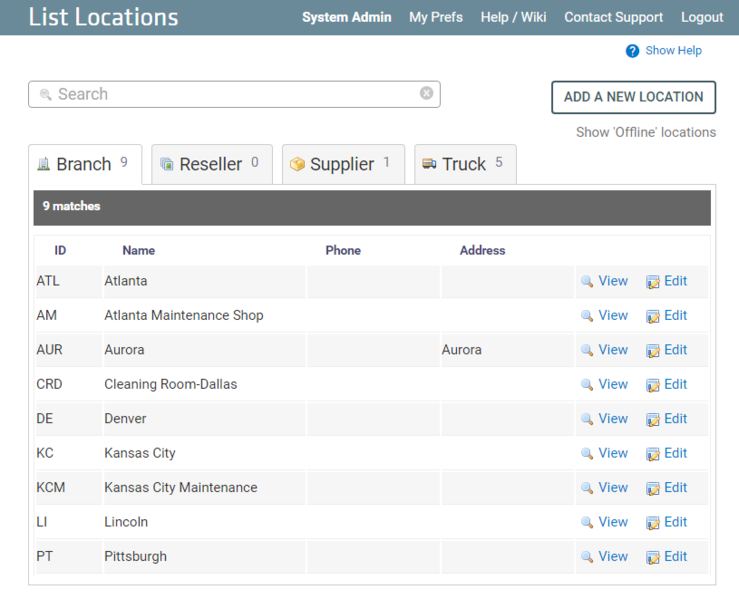
Task: Click the magnifier icon in Pittsburgh row
Action: point(587,557)
